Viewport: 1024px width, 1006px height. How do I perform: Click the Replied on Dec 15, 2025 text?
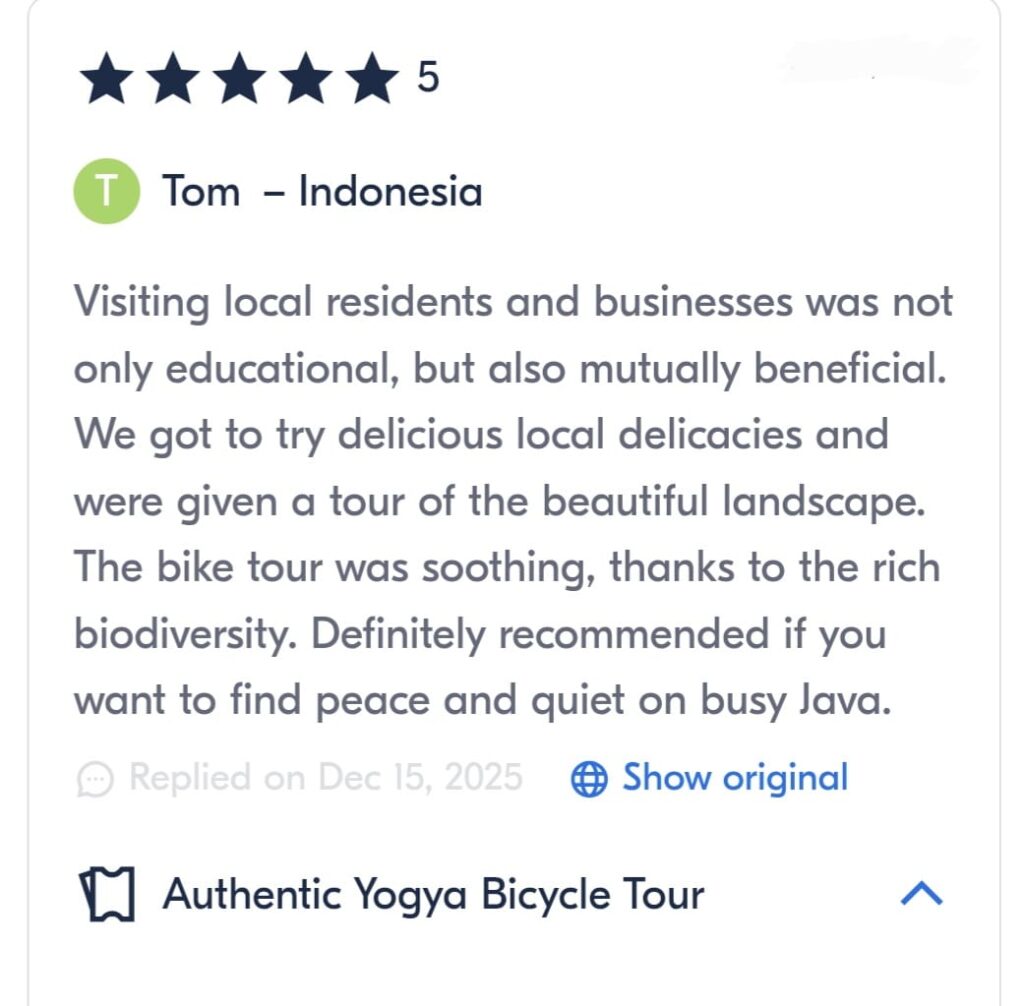[x=326, y=777]
